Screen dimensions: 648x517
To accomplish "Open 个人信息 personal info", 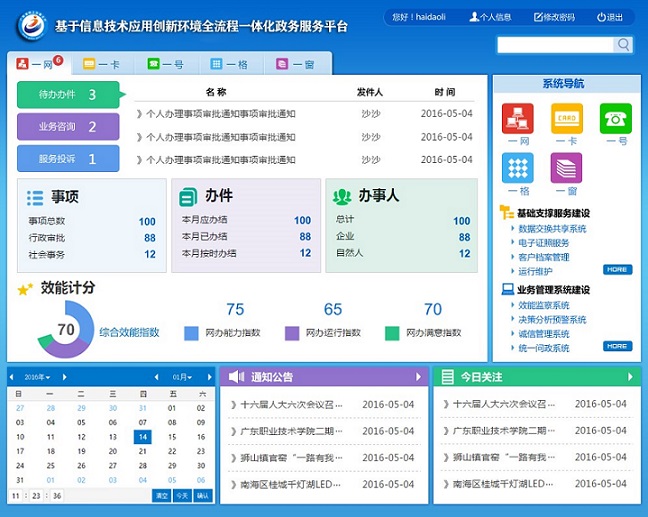I will 490,17.
